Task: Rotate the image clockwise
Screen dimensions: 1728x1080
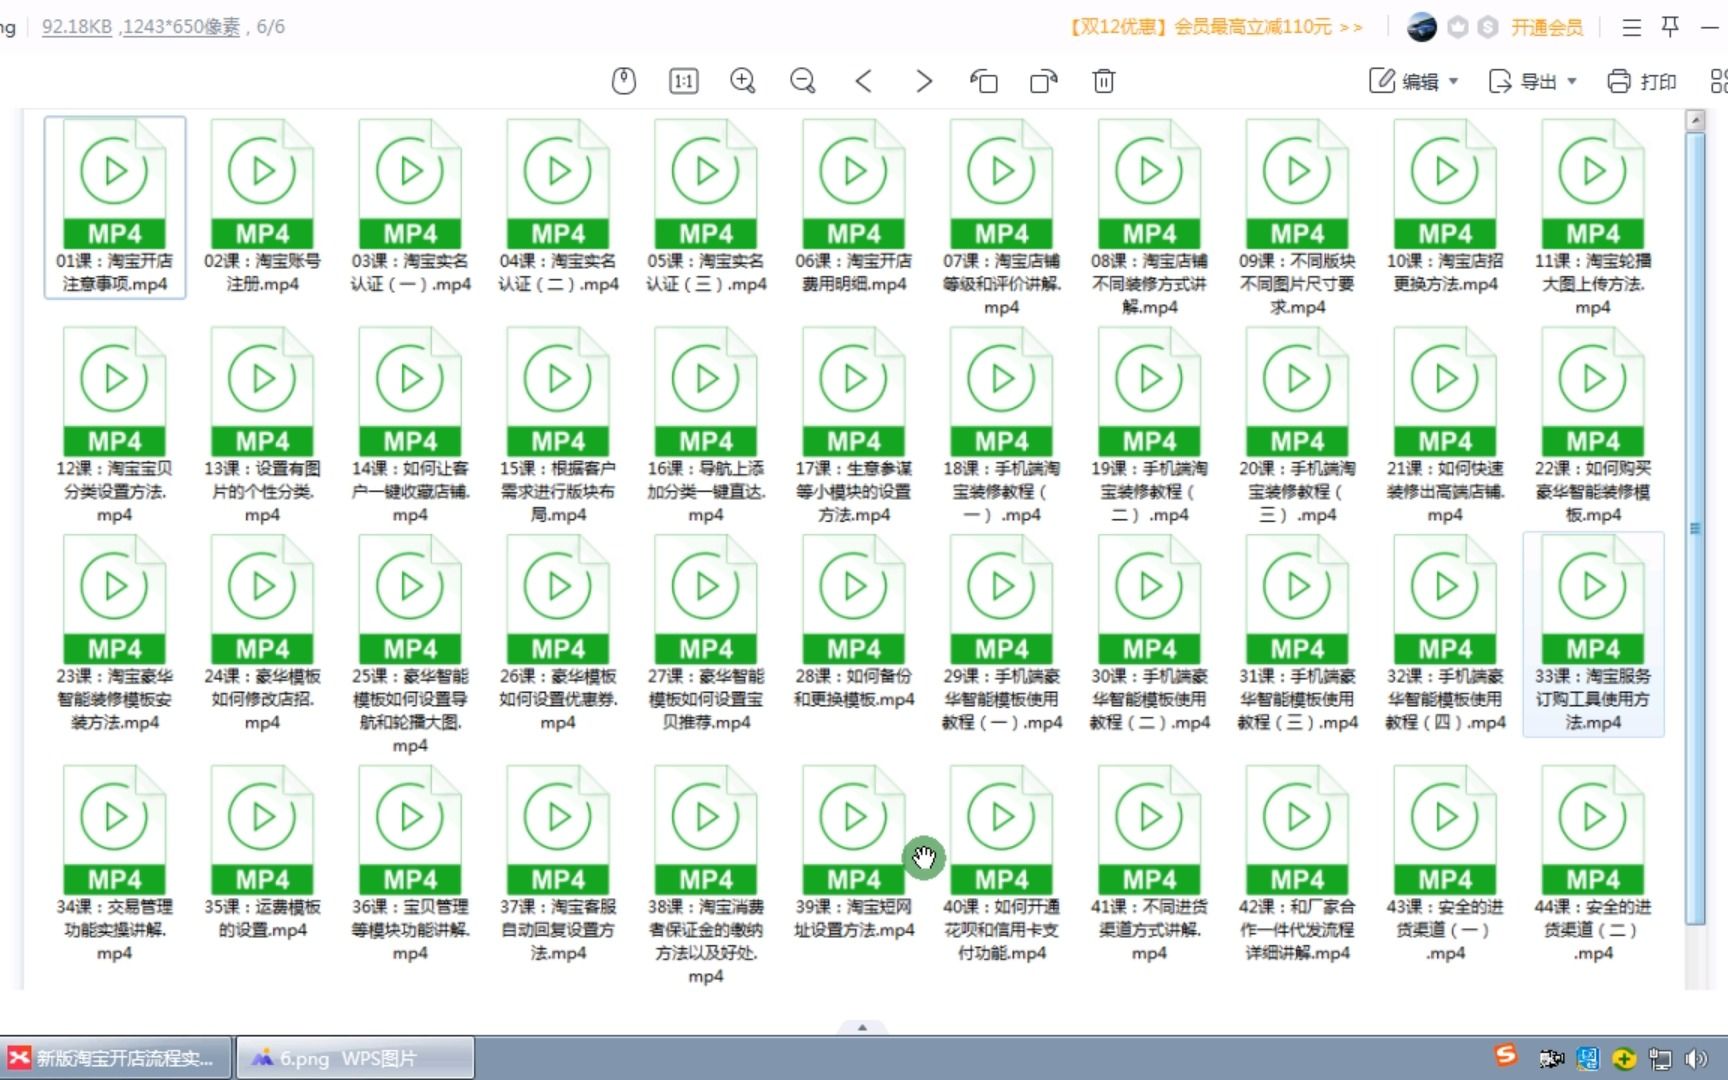Action: tap(1044, 81)
